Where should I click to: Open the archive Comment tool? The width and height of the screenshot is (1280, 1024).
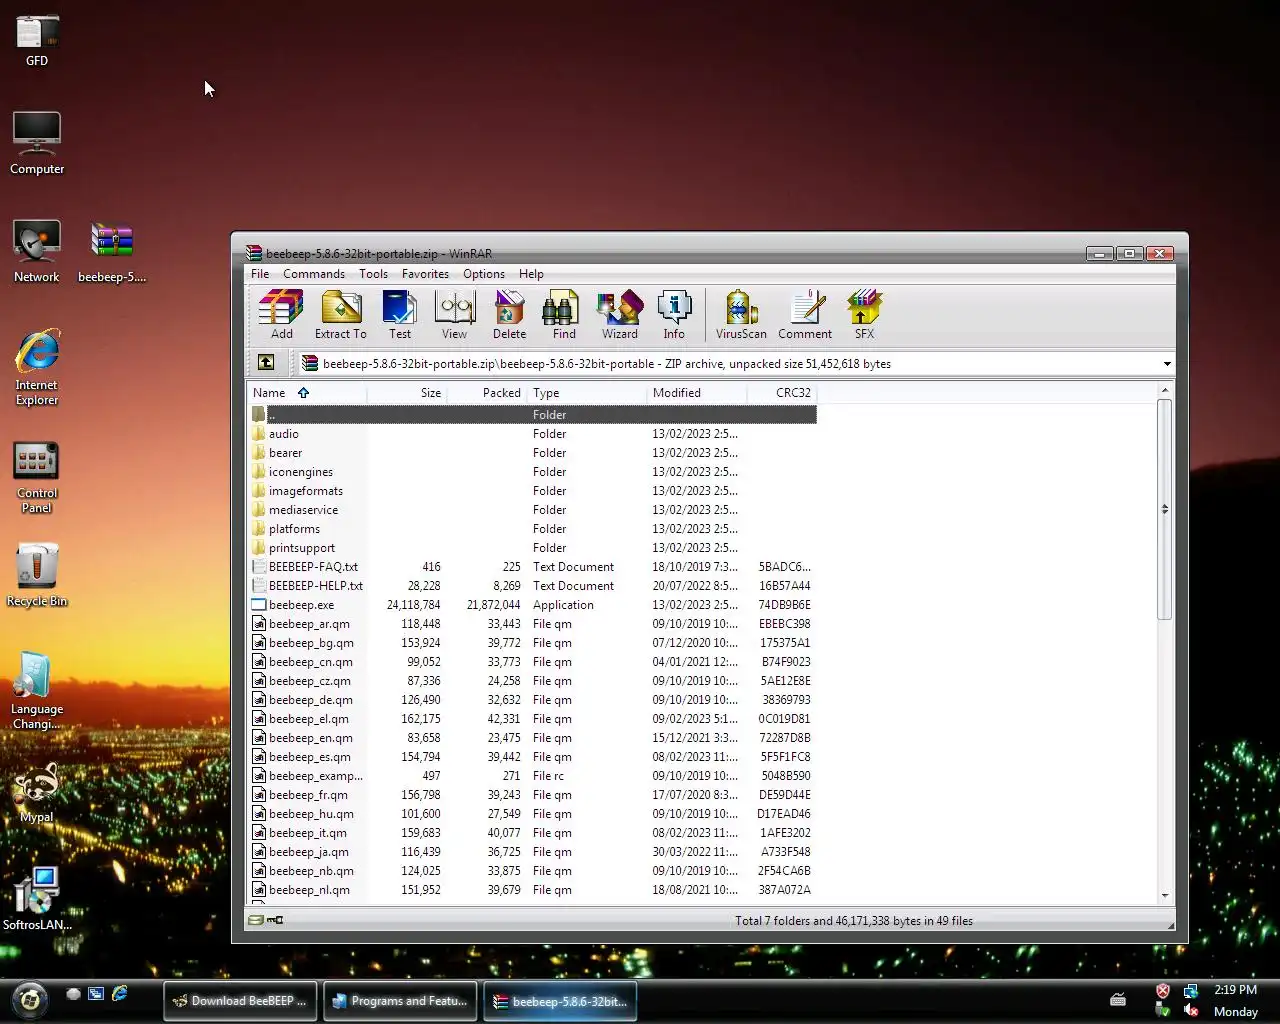805,315
